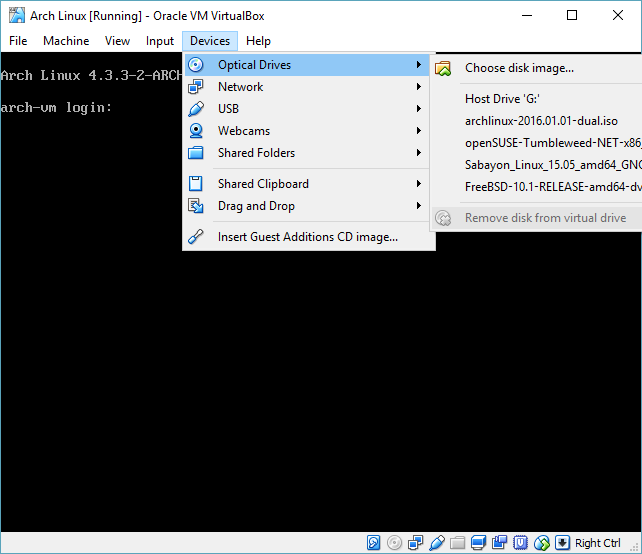Viewport: 642px width, 554px height.
Task: Click the Choose disk image folder icon
Action: 443,68
